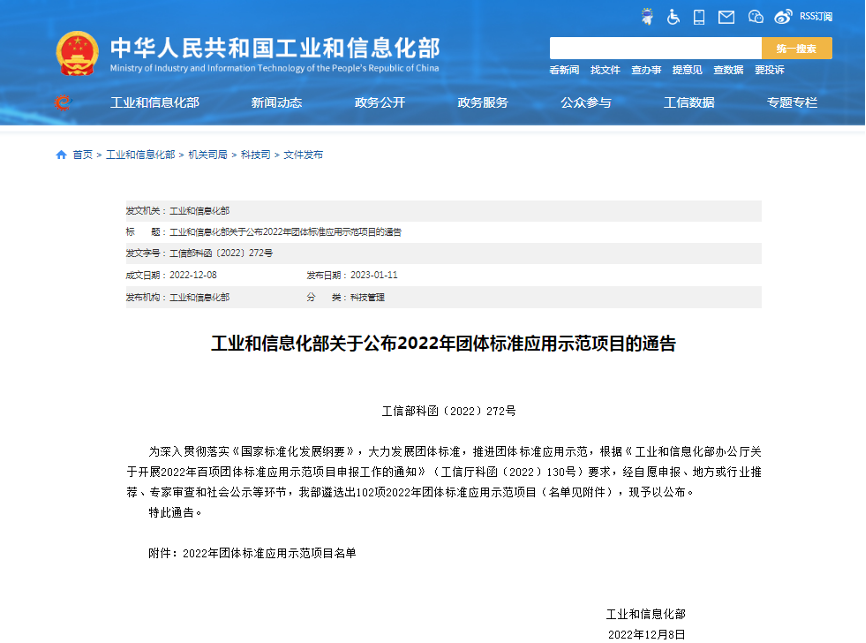Click the 特此通告。 line
866x643 pixels.
[x=176, y=513]
